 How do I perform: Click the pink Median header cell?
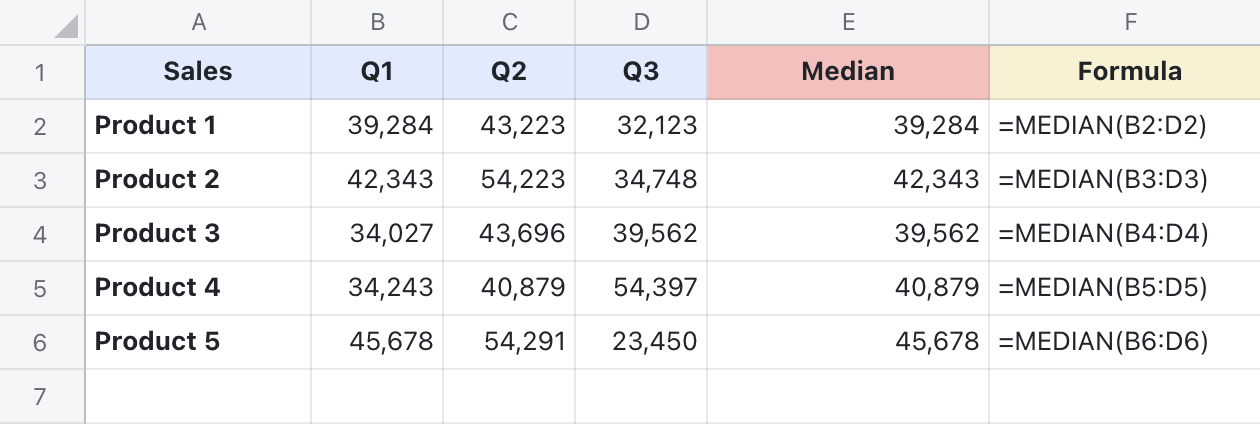(x=848, y=72)
